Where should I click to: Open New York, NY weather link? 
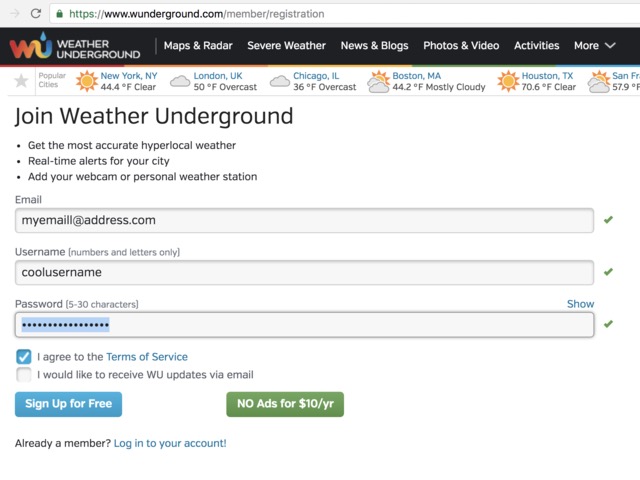129,76
